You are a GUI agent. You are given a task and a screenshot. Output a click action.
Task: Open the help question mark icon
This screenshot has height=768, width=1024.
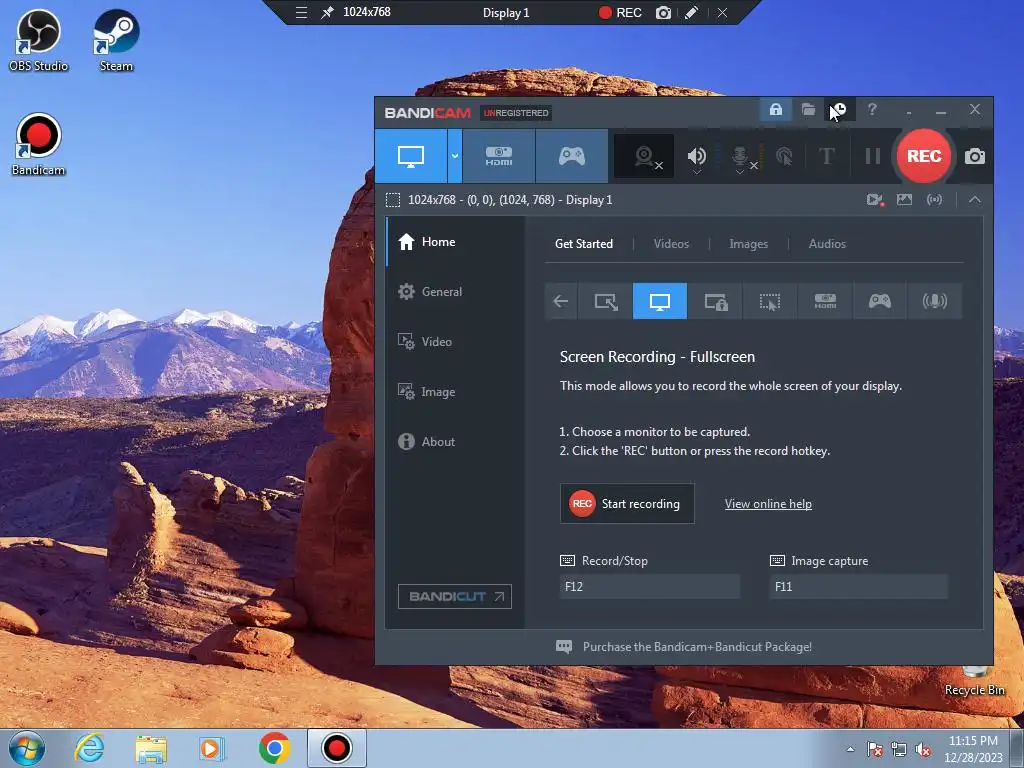872,110
